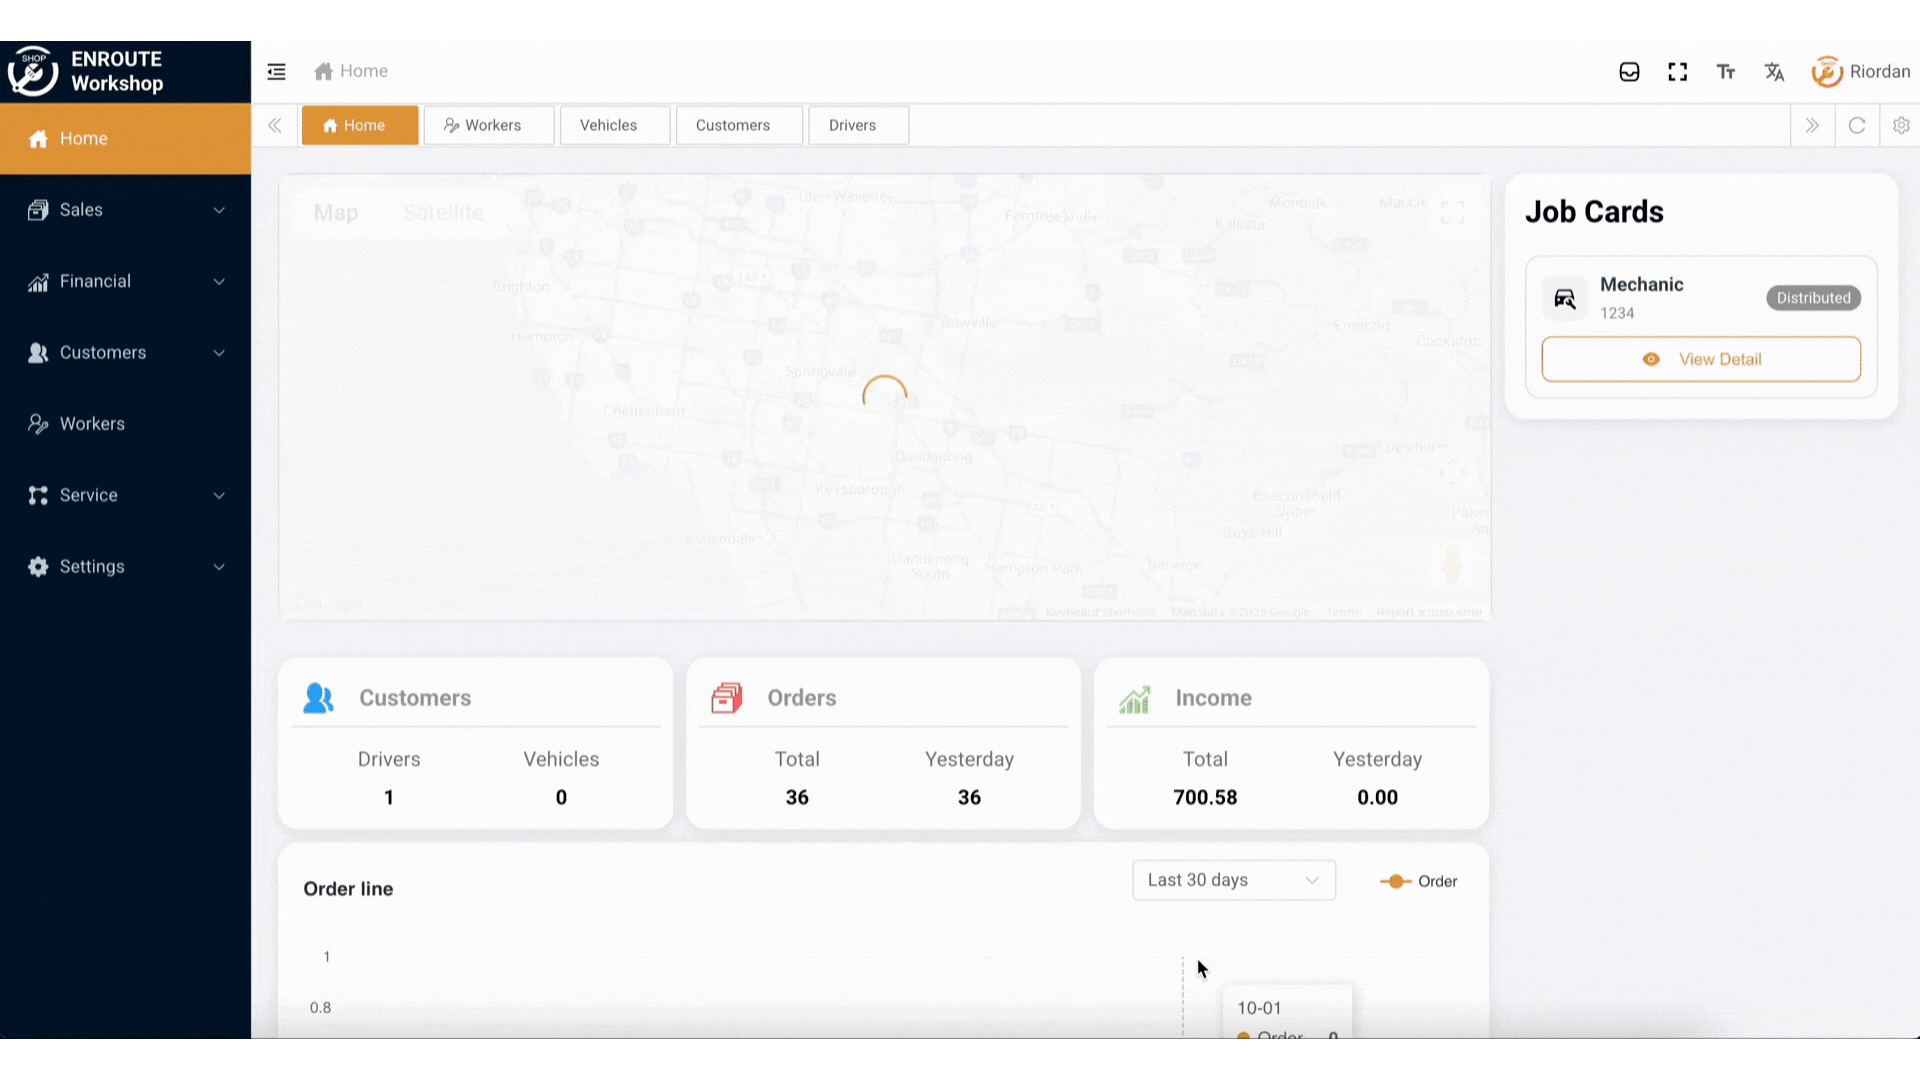Toggle the Order legend in the chart
This screenshot has width=1920, height=1080.
[1419, 881]
